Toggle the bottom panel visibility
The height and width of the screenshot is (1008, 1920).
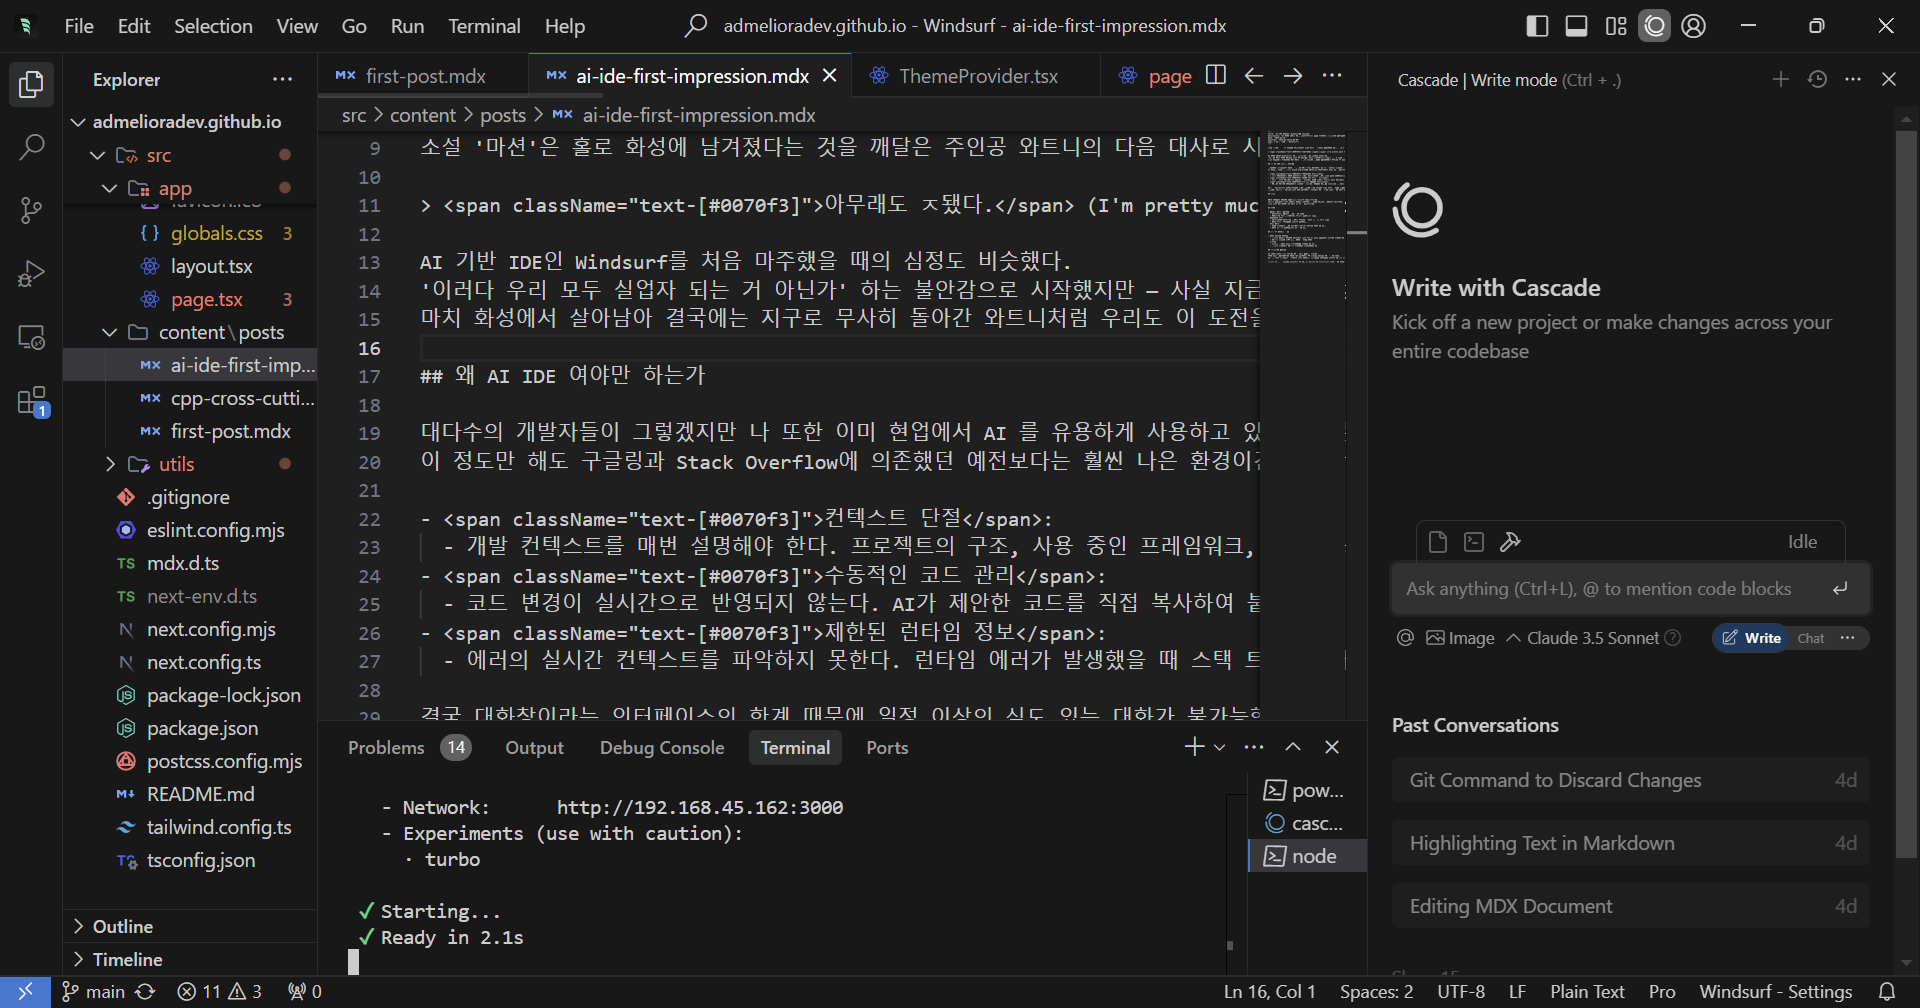point(1576,26)
